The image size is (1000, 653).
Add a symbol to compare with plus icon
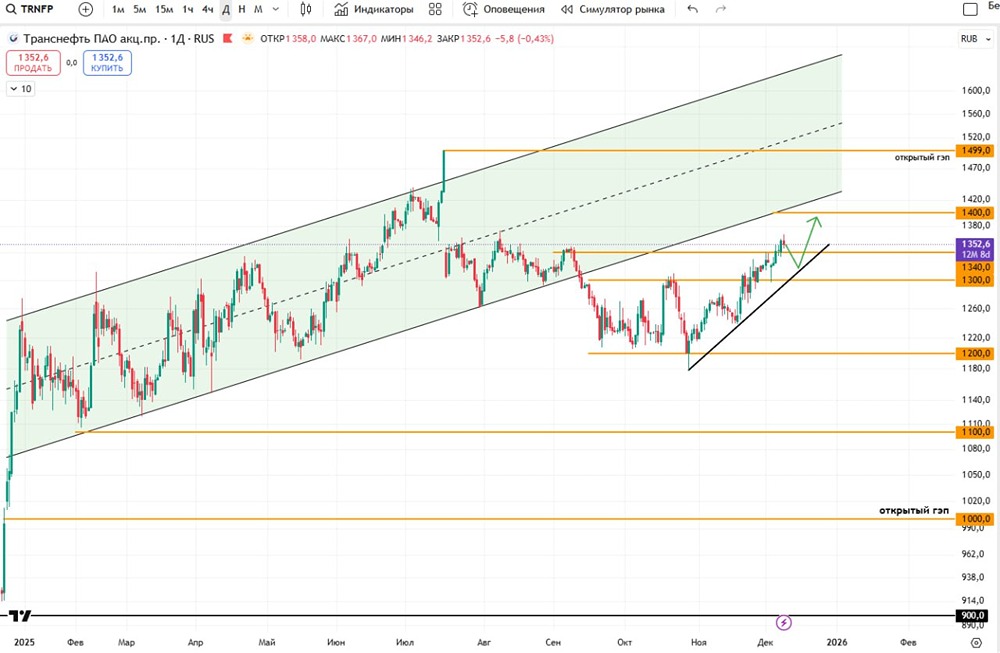pos(85,10)
